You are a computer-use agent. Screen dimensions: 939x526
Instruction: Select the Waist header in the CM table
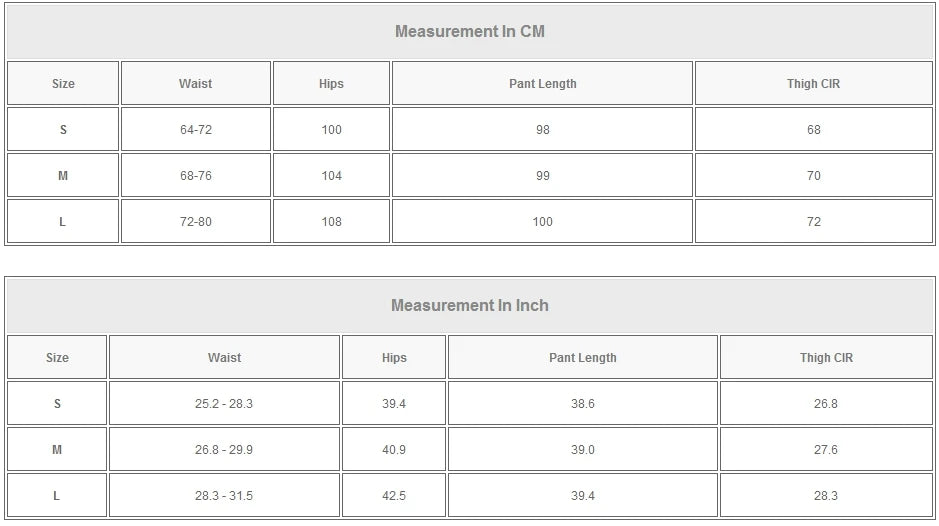(x=195, y=84)
